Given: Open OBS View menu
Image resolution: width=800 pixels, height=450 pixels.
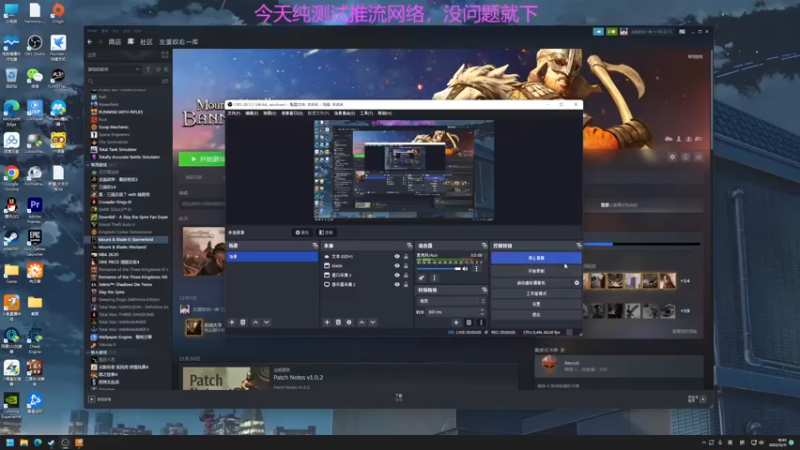Looking at the screenshot, I should (269, 113).
